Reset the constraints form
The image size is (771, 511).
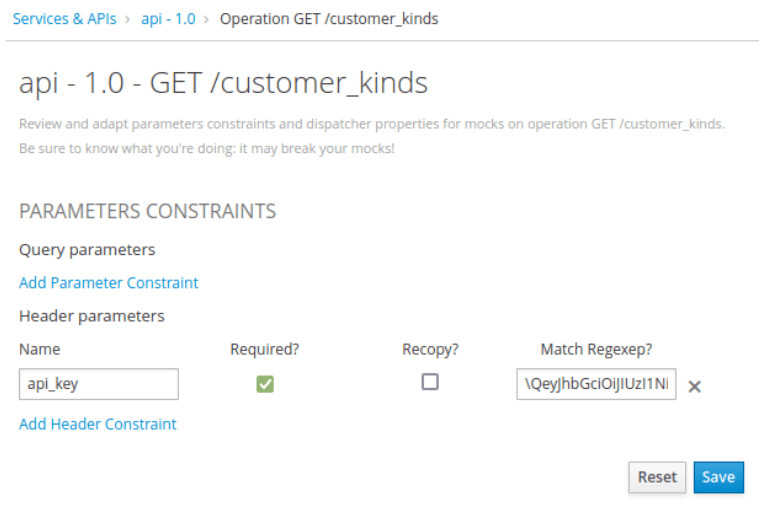[x=657, y=477]
